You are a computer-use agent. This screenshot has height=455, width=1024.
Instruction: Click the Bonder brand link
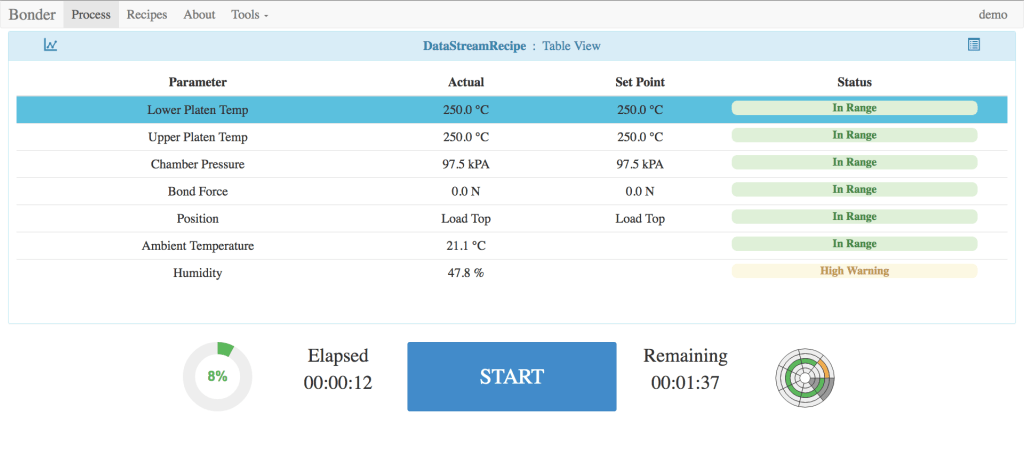[32, 14]
